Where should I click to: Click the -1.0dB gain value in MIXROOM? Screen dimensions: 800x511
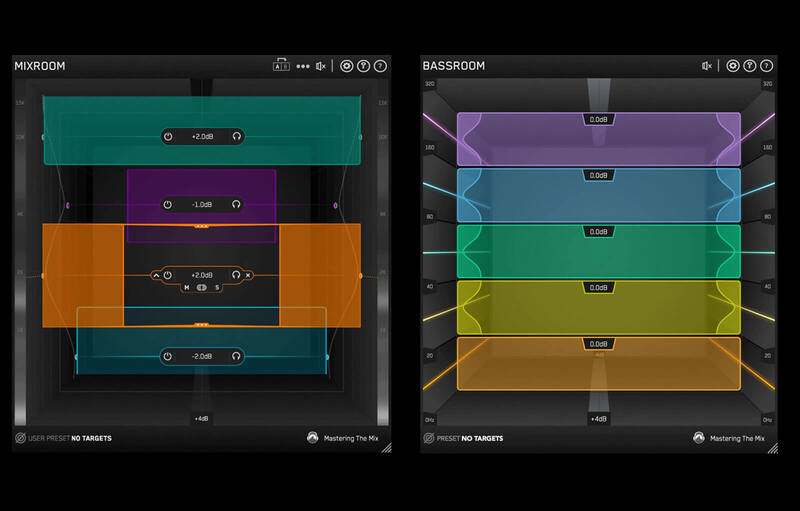[202, 205]
